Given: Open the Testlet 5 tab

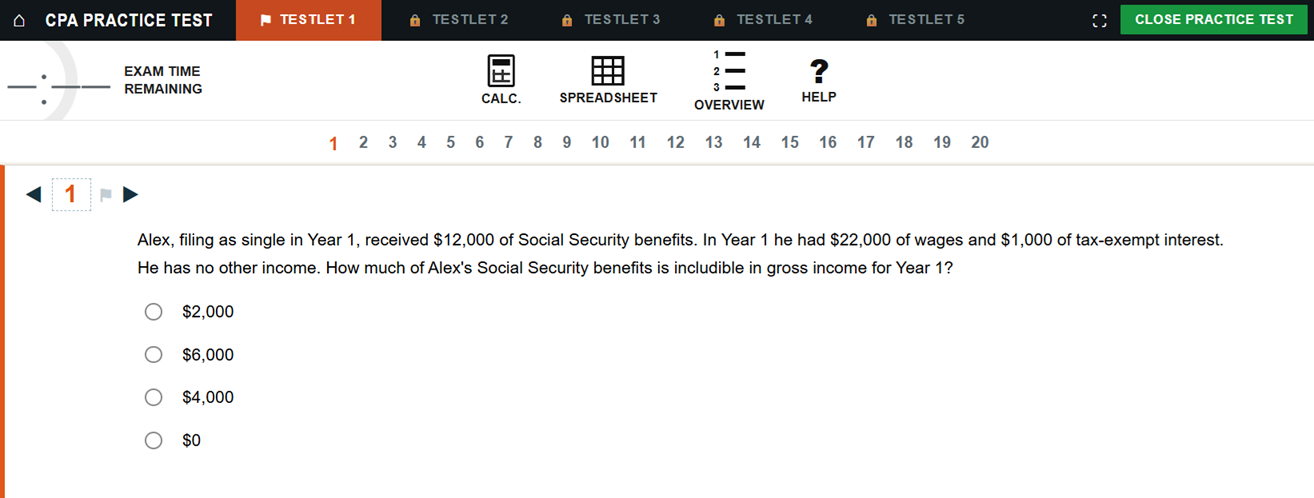Looking at the screenshot, I should point(915,20).
